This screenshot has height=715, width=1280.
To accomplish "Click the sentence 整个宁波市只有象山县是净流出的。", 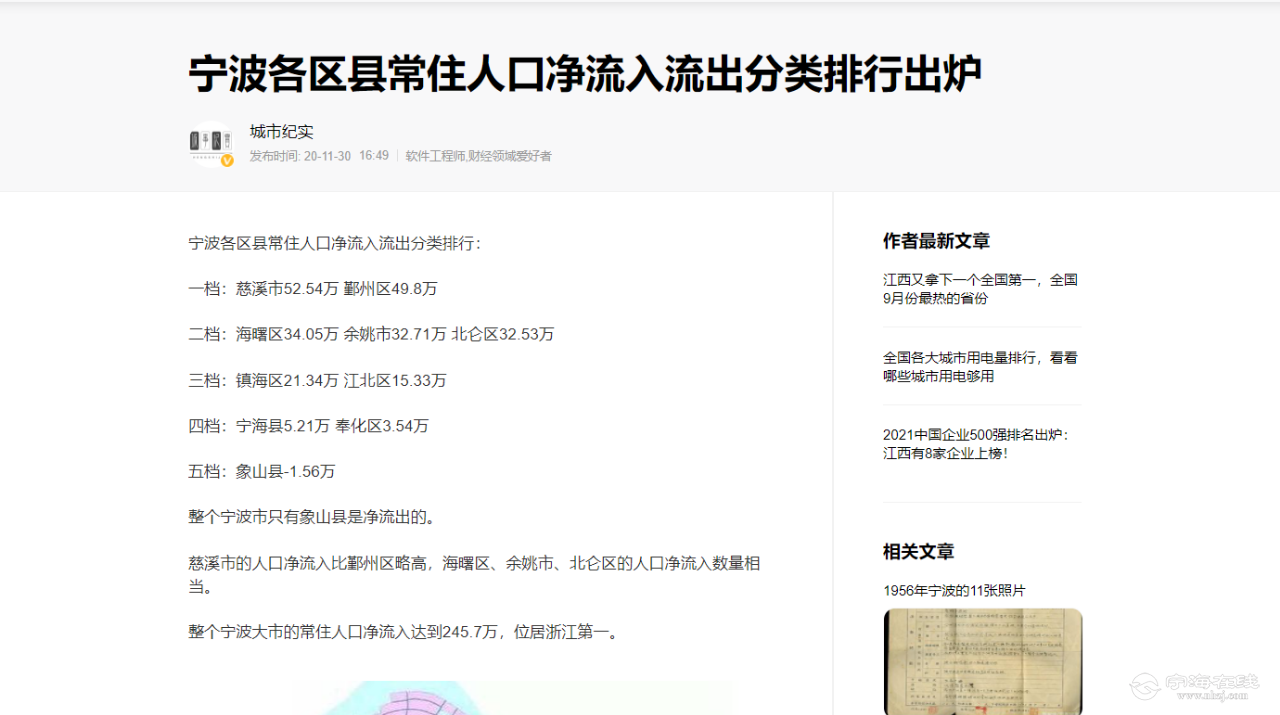I will [x=313, y=517].
